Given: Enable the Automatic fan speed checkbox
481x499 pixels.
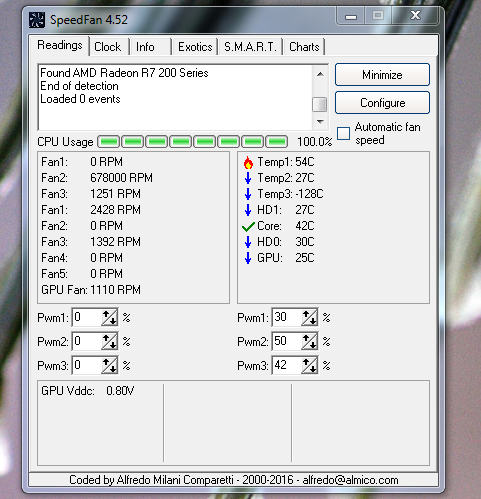Looking at the screenshot, I should (343, 133).
